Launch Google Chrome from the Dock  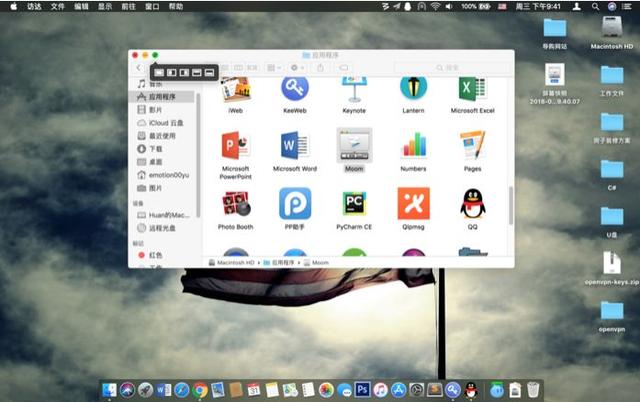[200, 390]
